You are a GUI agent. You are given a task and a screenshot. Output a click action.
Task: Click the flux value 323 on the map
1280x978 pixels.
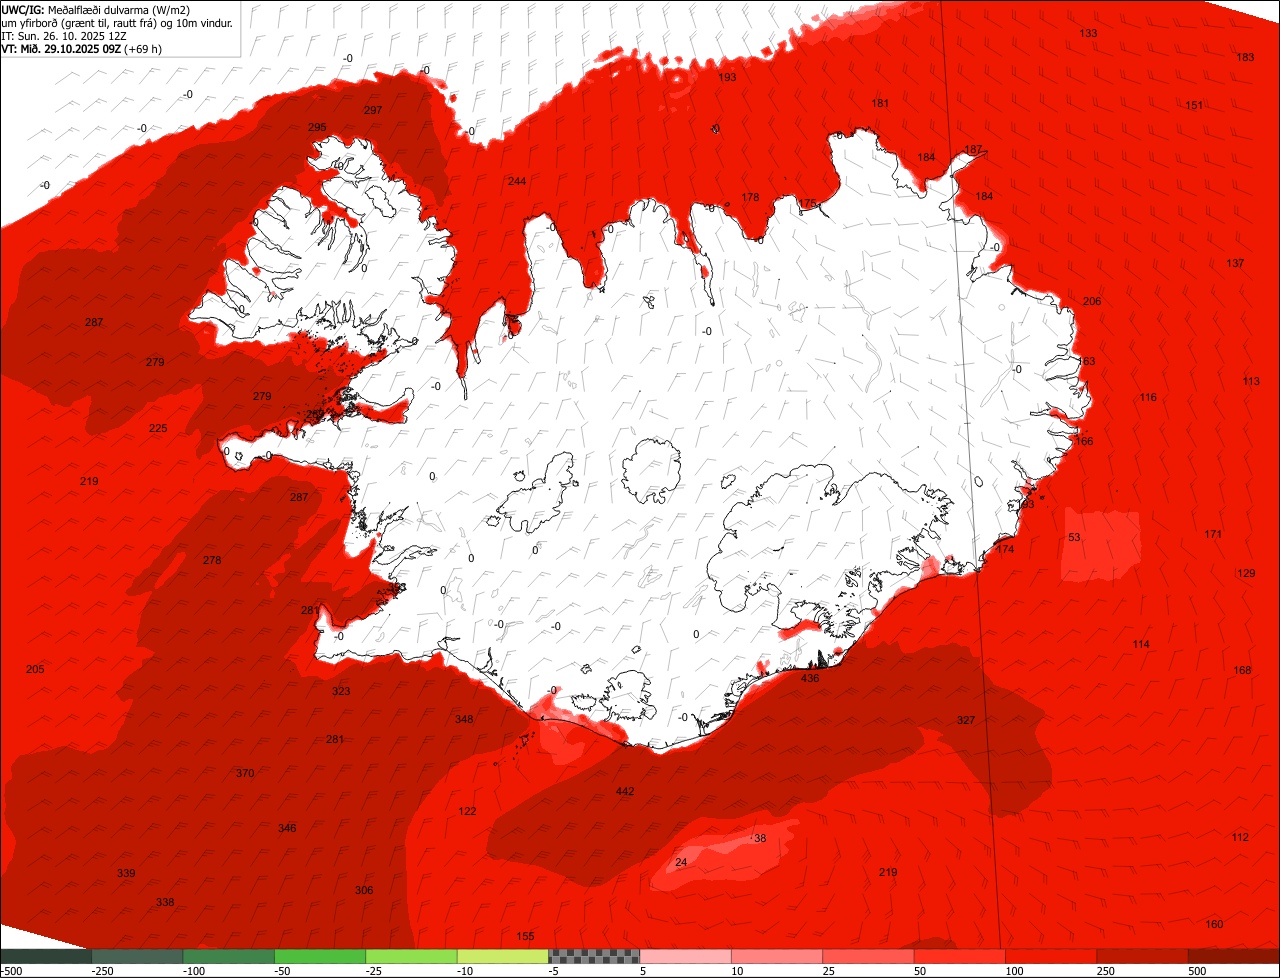click(x=341, y=692)
